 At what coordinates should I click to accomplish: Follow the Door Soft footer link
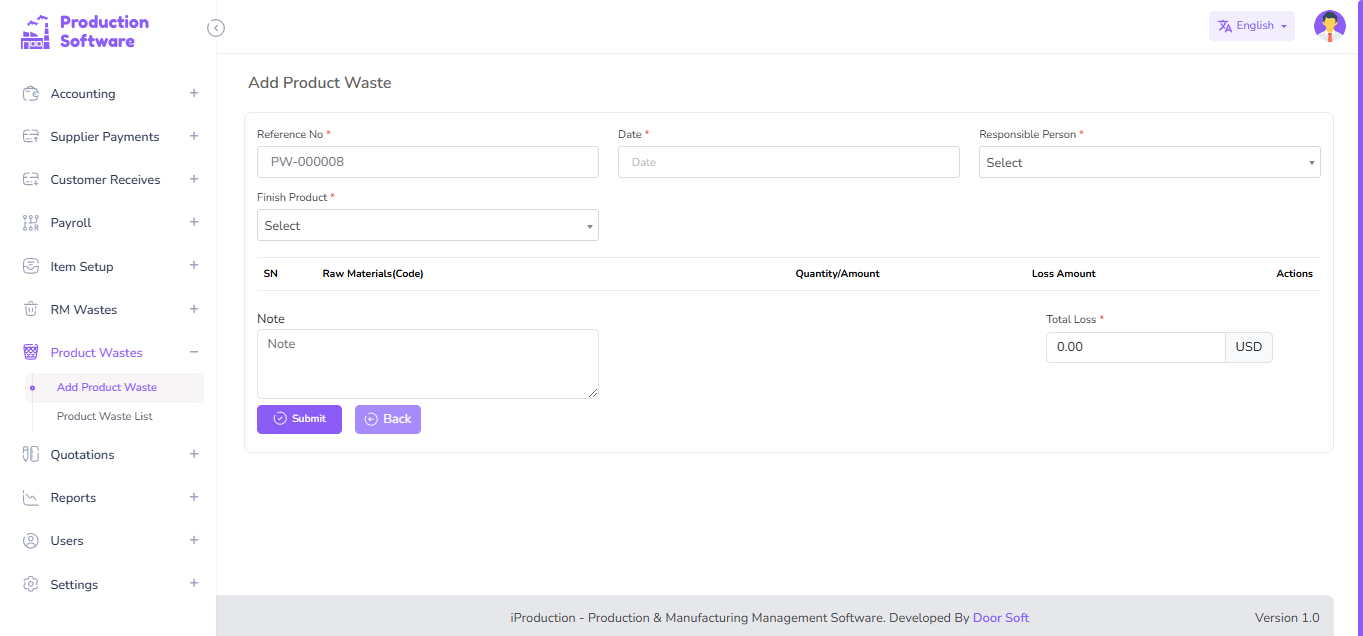tap(1000, 618)
